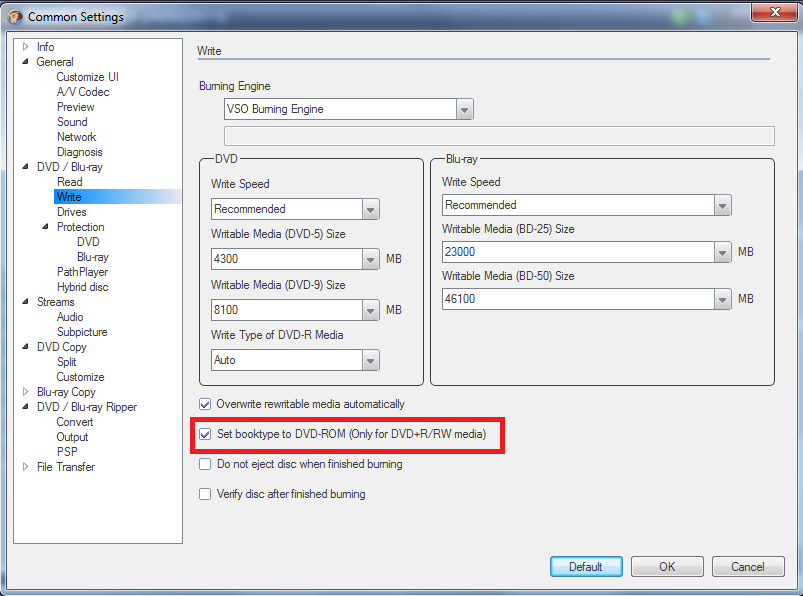Select the highlighted Write tree item
Image resolution: width=803 pixels, height=596 pixels.
click(x=69, y=197)
